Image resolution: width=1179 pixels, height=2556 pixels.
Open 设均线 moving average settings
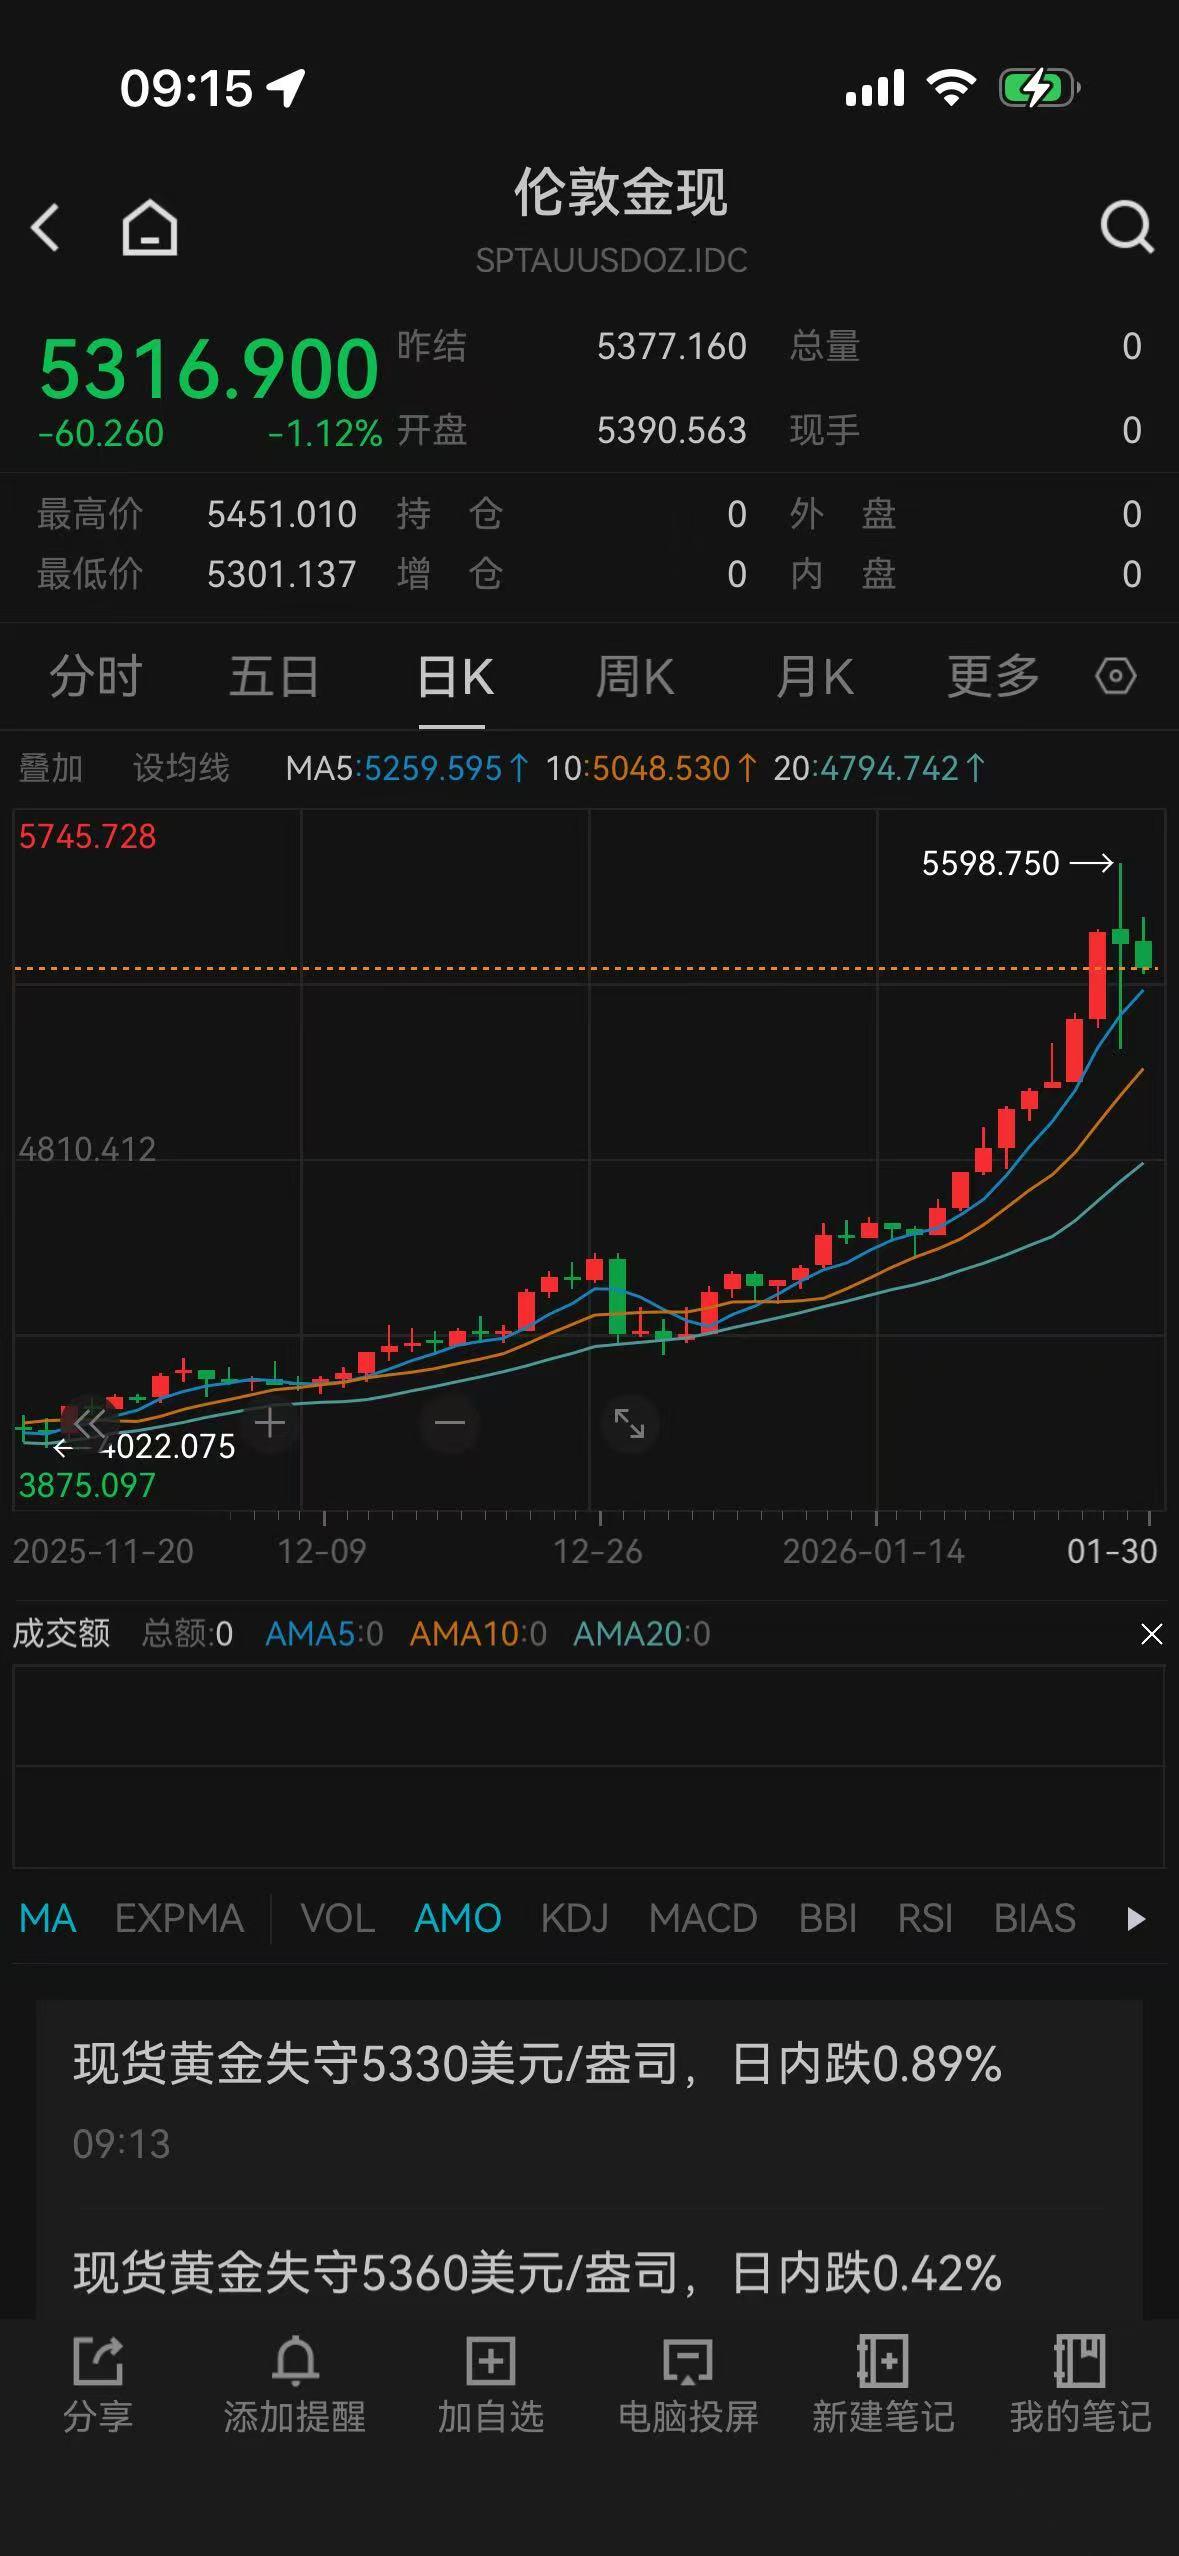click(181, 768)
